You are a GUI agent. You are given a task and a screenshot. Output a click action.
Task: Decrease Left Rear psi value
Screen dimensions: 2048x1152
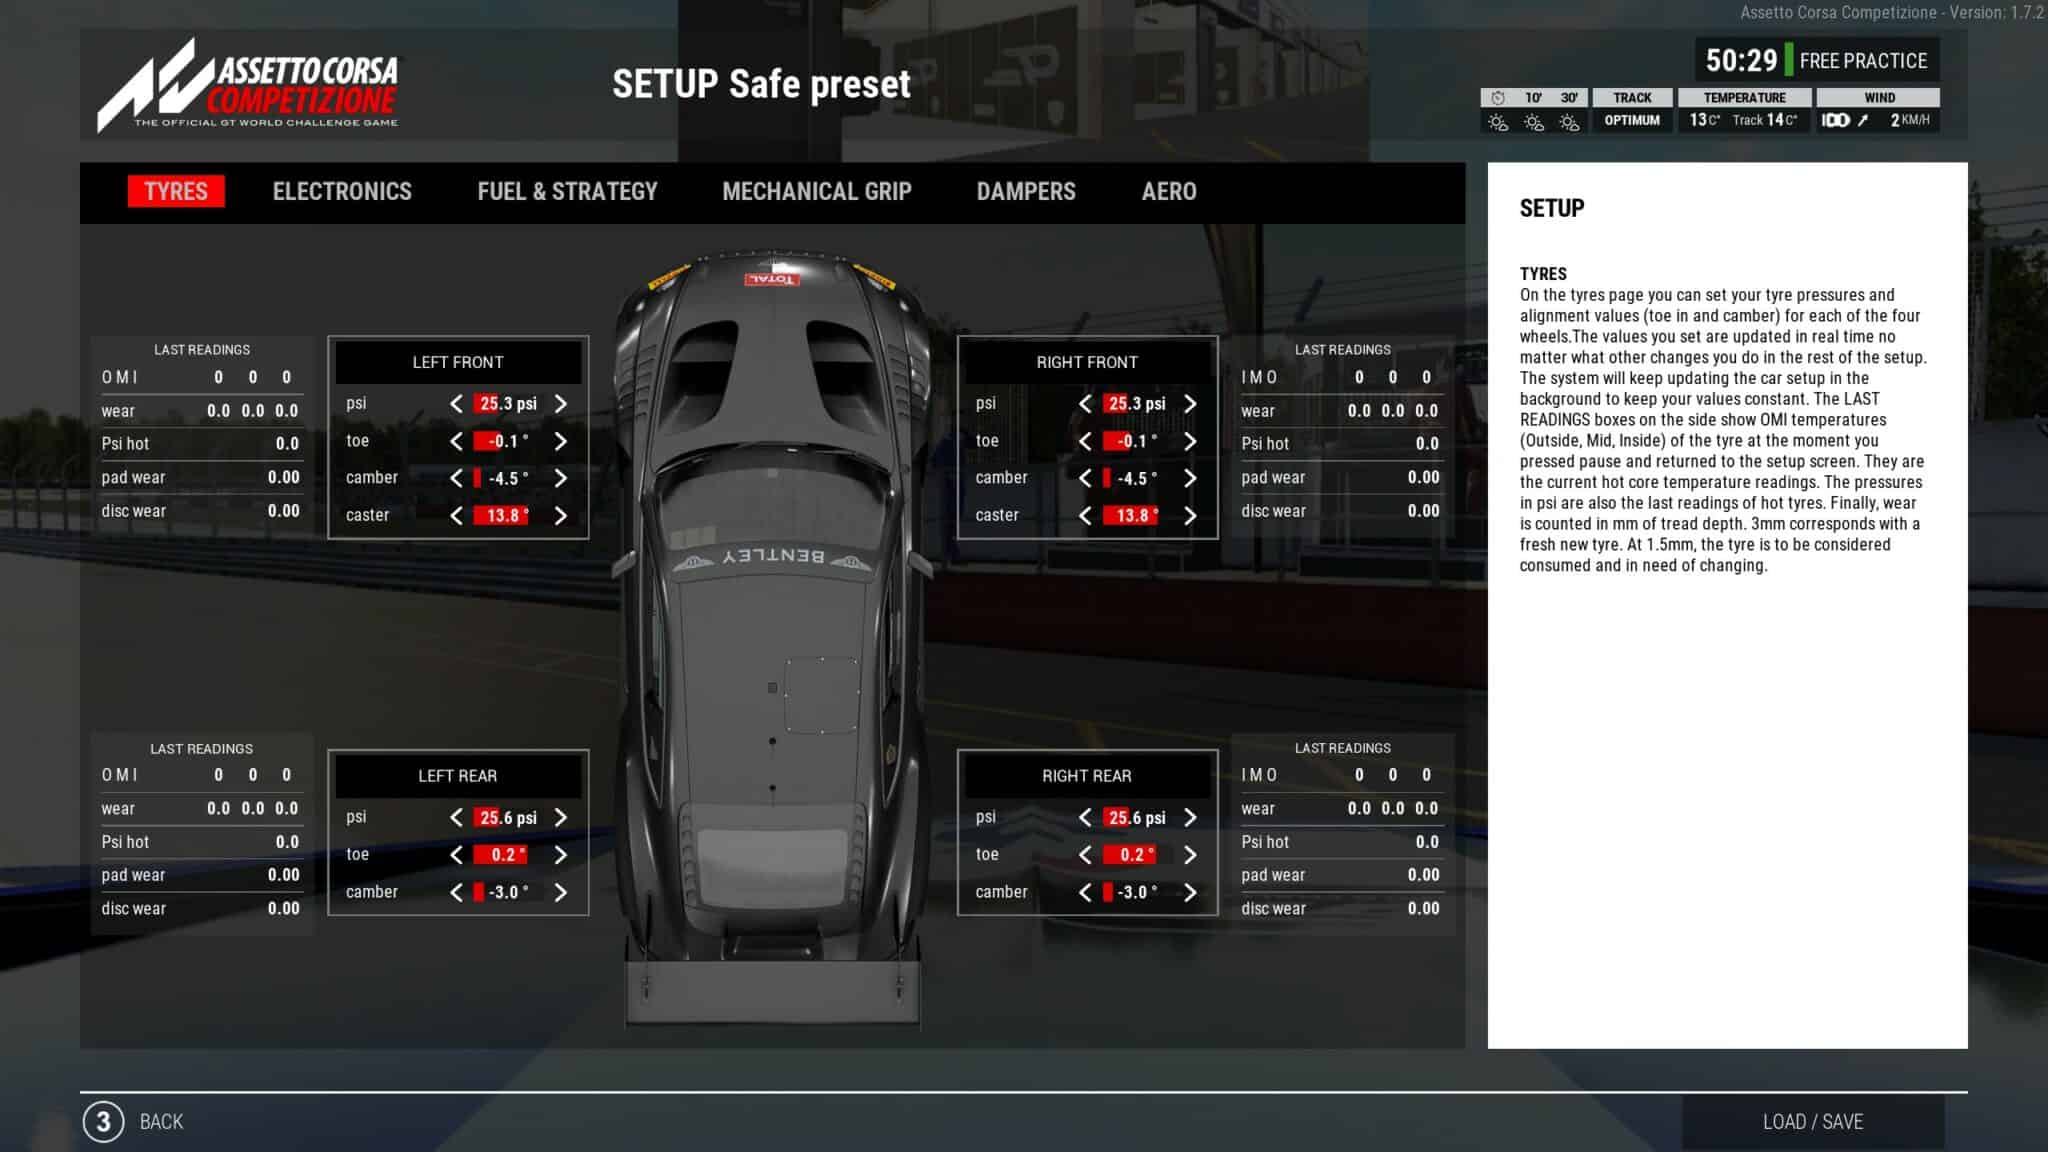[456, 816]
